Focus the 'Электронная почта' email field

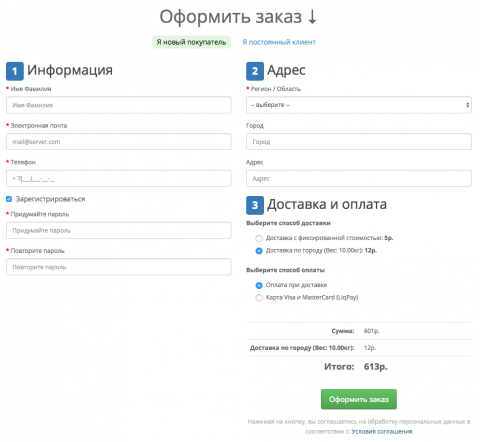[x=119, y=142]
